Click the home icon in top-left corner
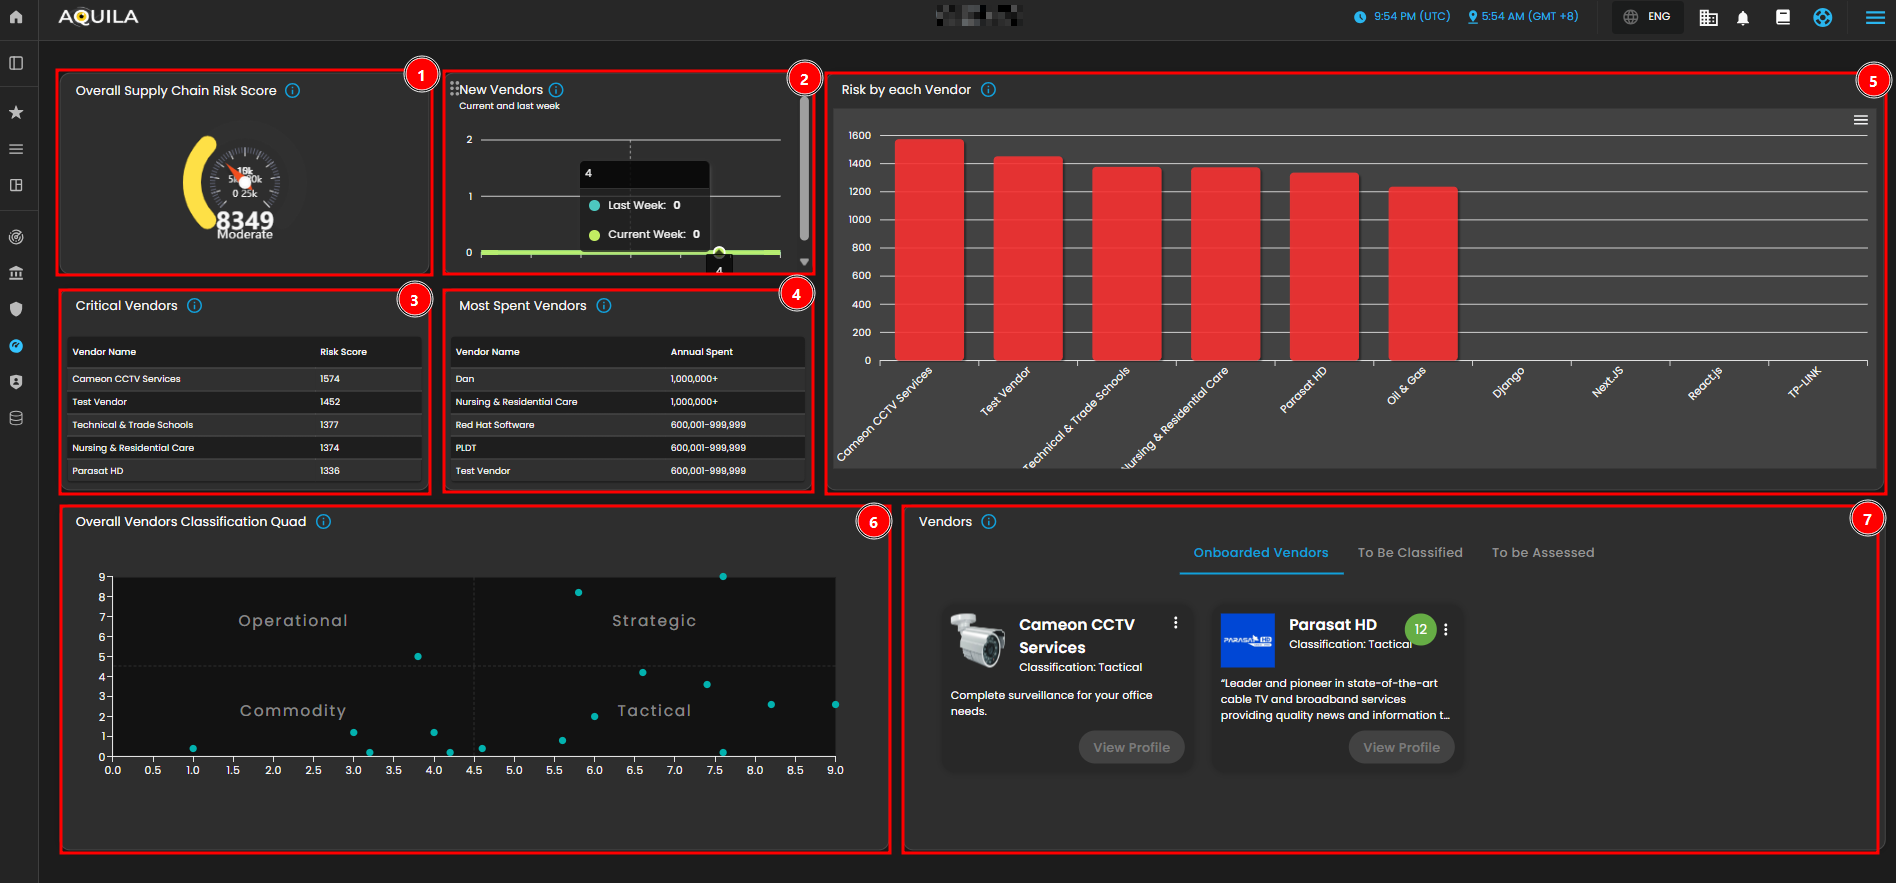 16,17
